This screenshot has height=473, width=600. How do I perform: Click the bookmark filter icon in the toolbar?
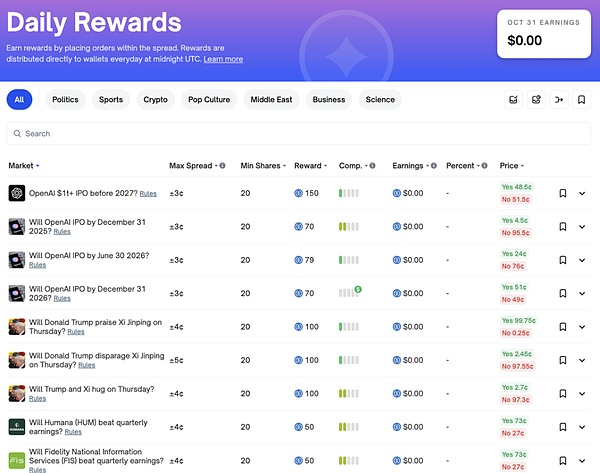coord(582,100)
